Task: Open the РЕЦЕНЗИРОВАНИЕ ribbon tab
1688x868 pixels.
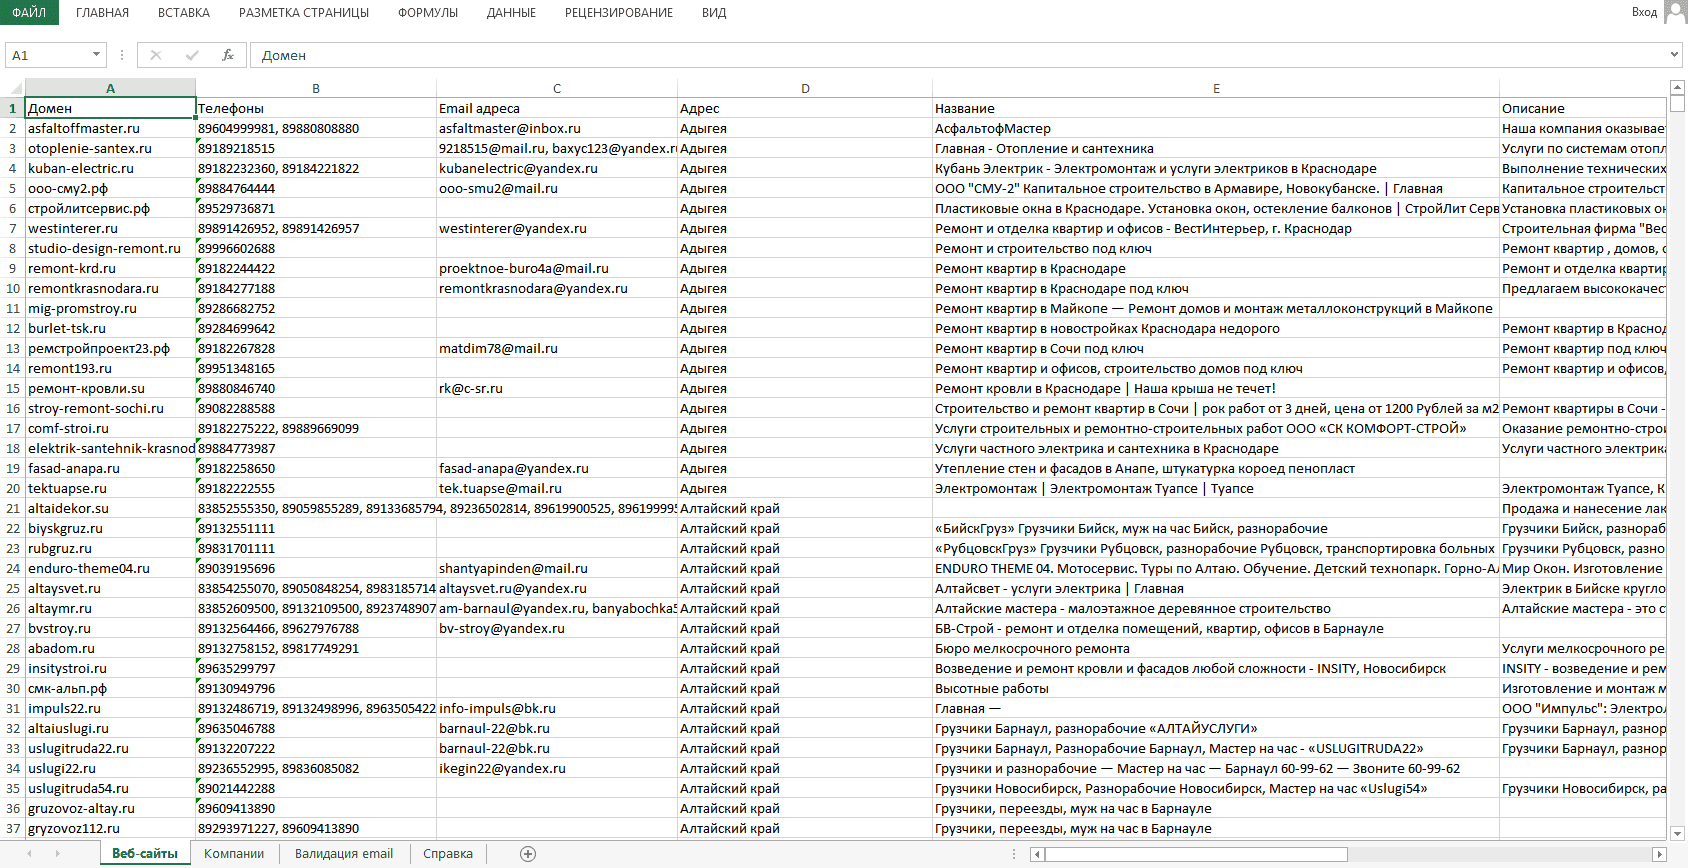Action: click(x=619, y=13)
